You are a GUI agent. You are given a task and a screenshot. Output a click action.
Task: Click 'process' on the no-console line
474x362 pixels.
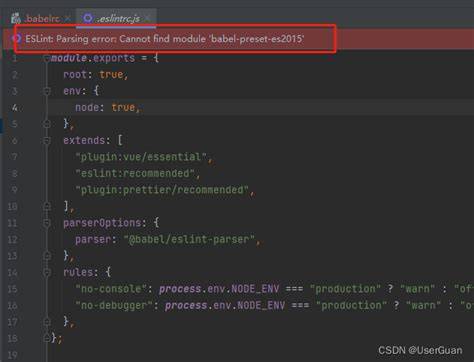180,289
